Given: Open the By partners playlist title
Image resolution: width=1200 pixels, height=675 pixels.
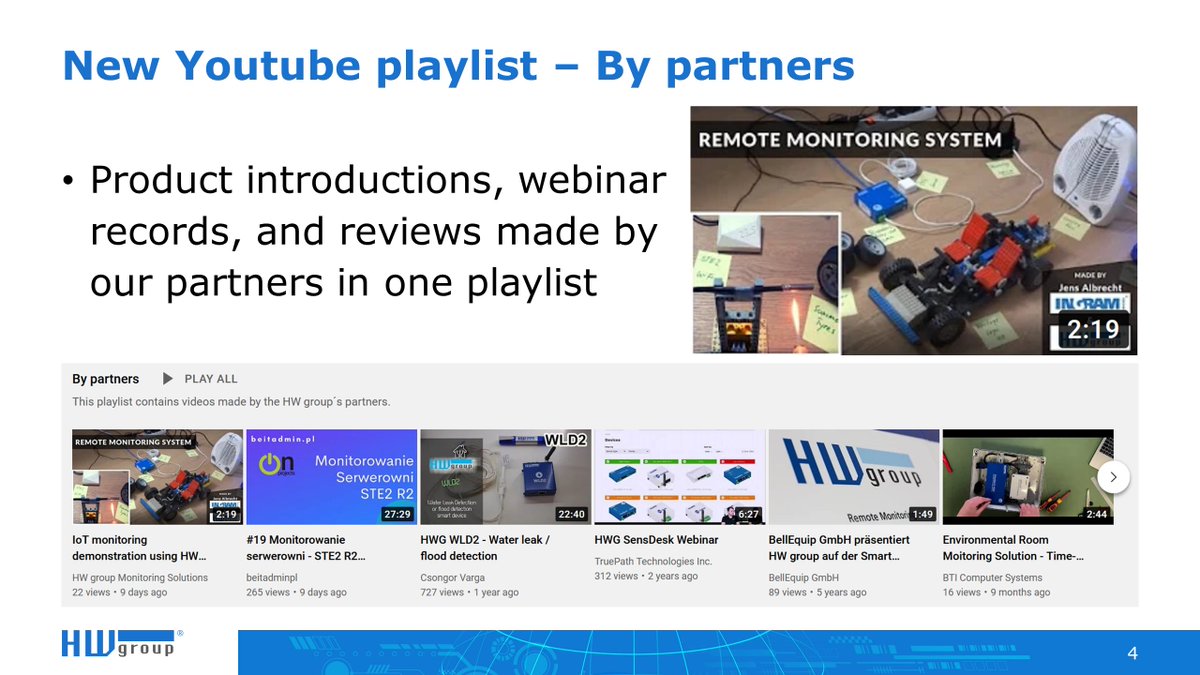Looking at the screenshot, I should click(x=106, y=379).
